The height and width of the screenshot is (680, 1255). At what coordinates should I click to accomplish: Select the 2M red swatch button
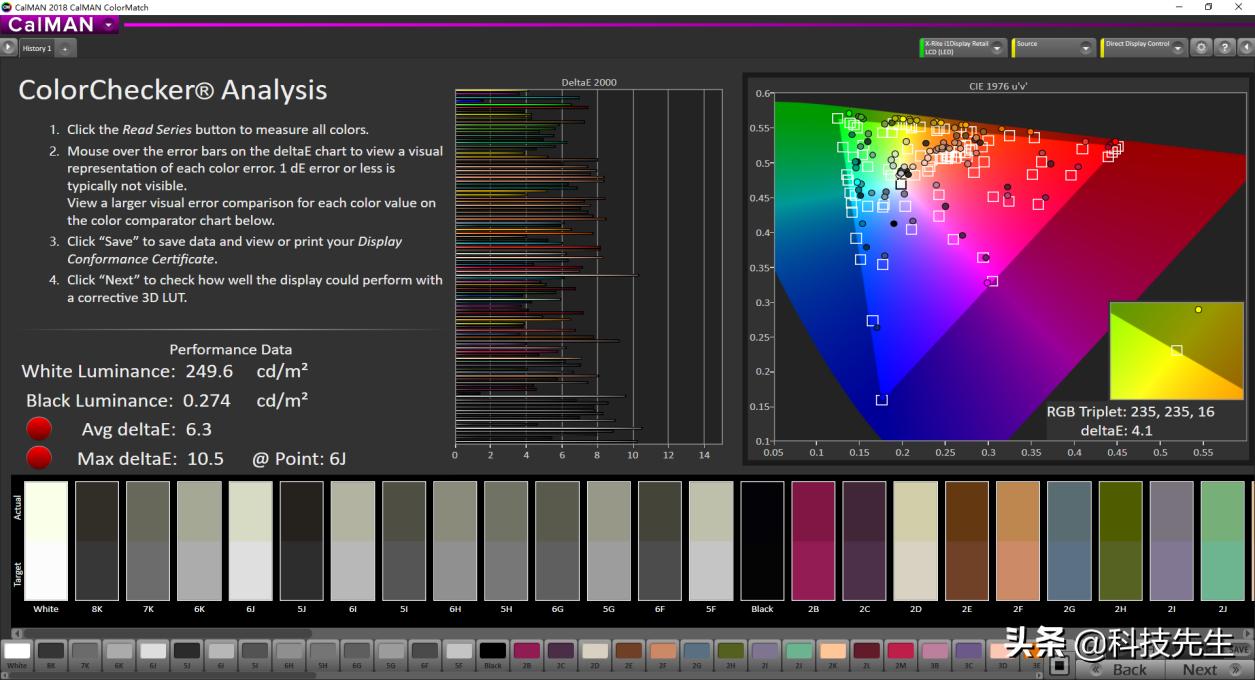pyautogui.click(x=901, y=653)
